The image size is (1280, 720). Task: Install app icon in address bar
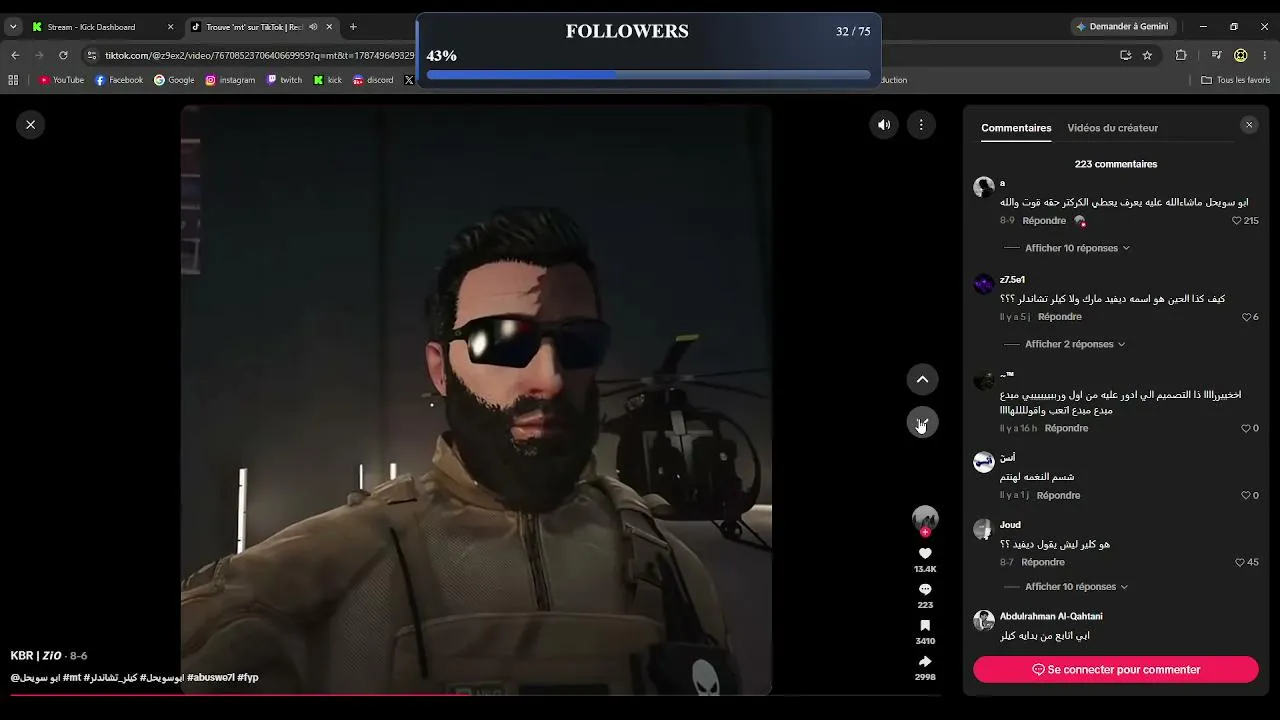point(1126,55)
